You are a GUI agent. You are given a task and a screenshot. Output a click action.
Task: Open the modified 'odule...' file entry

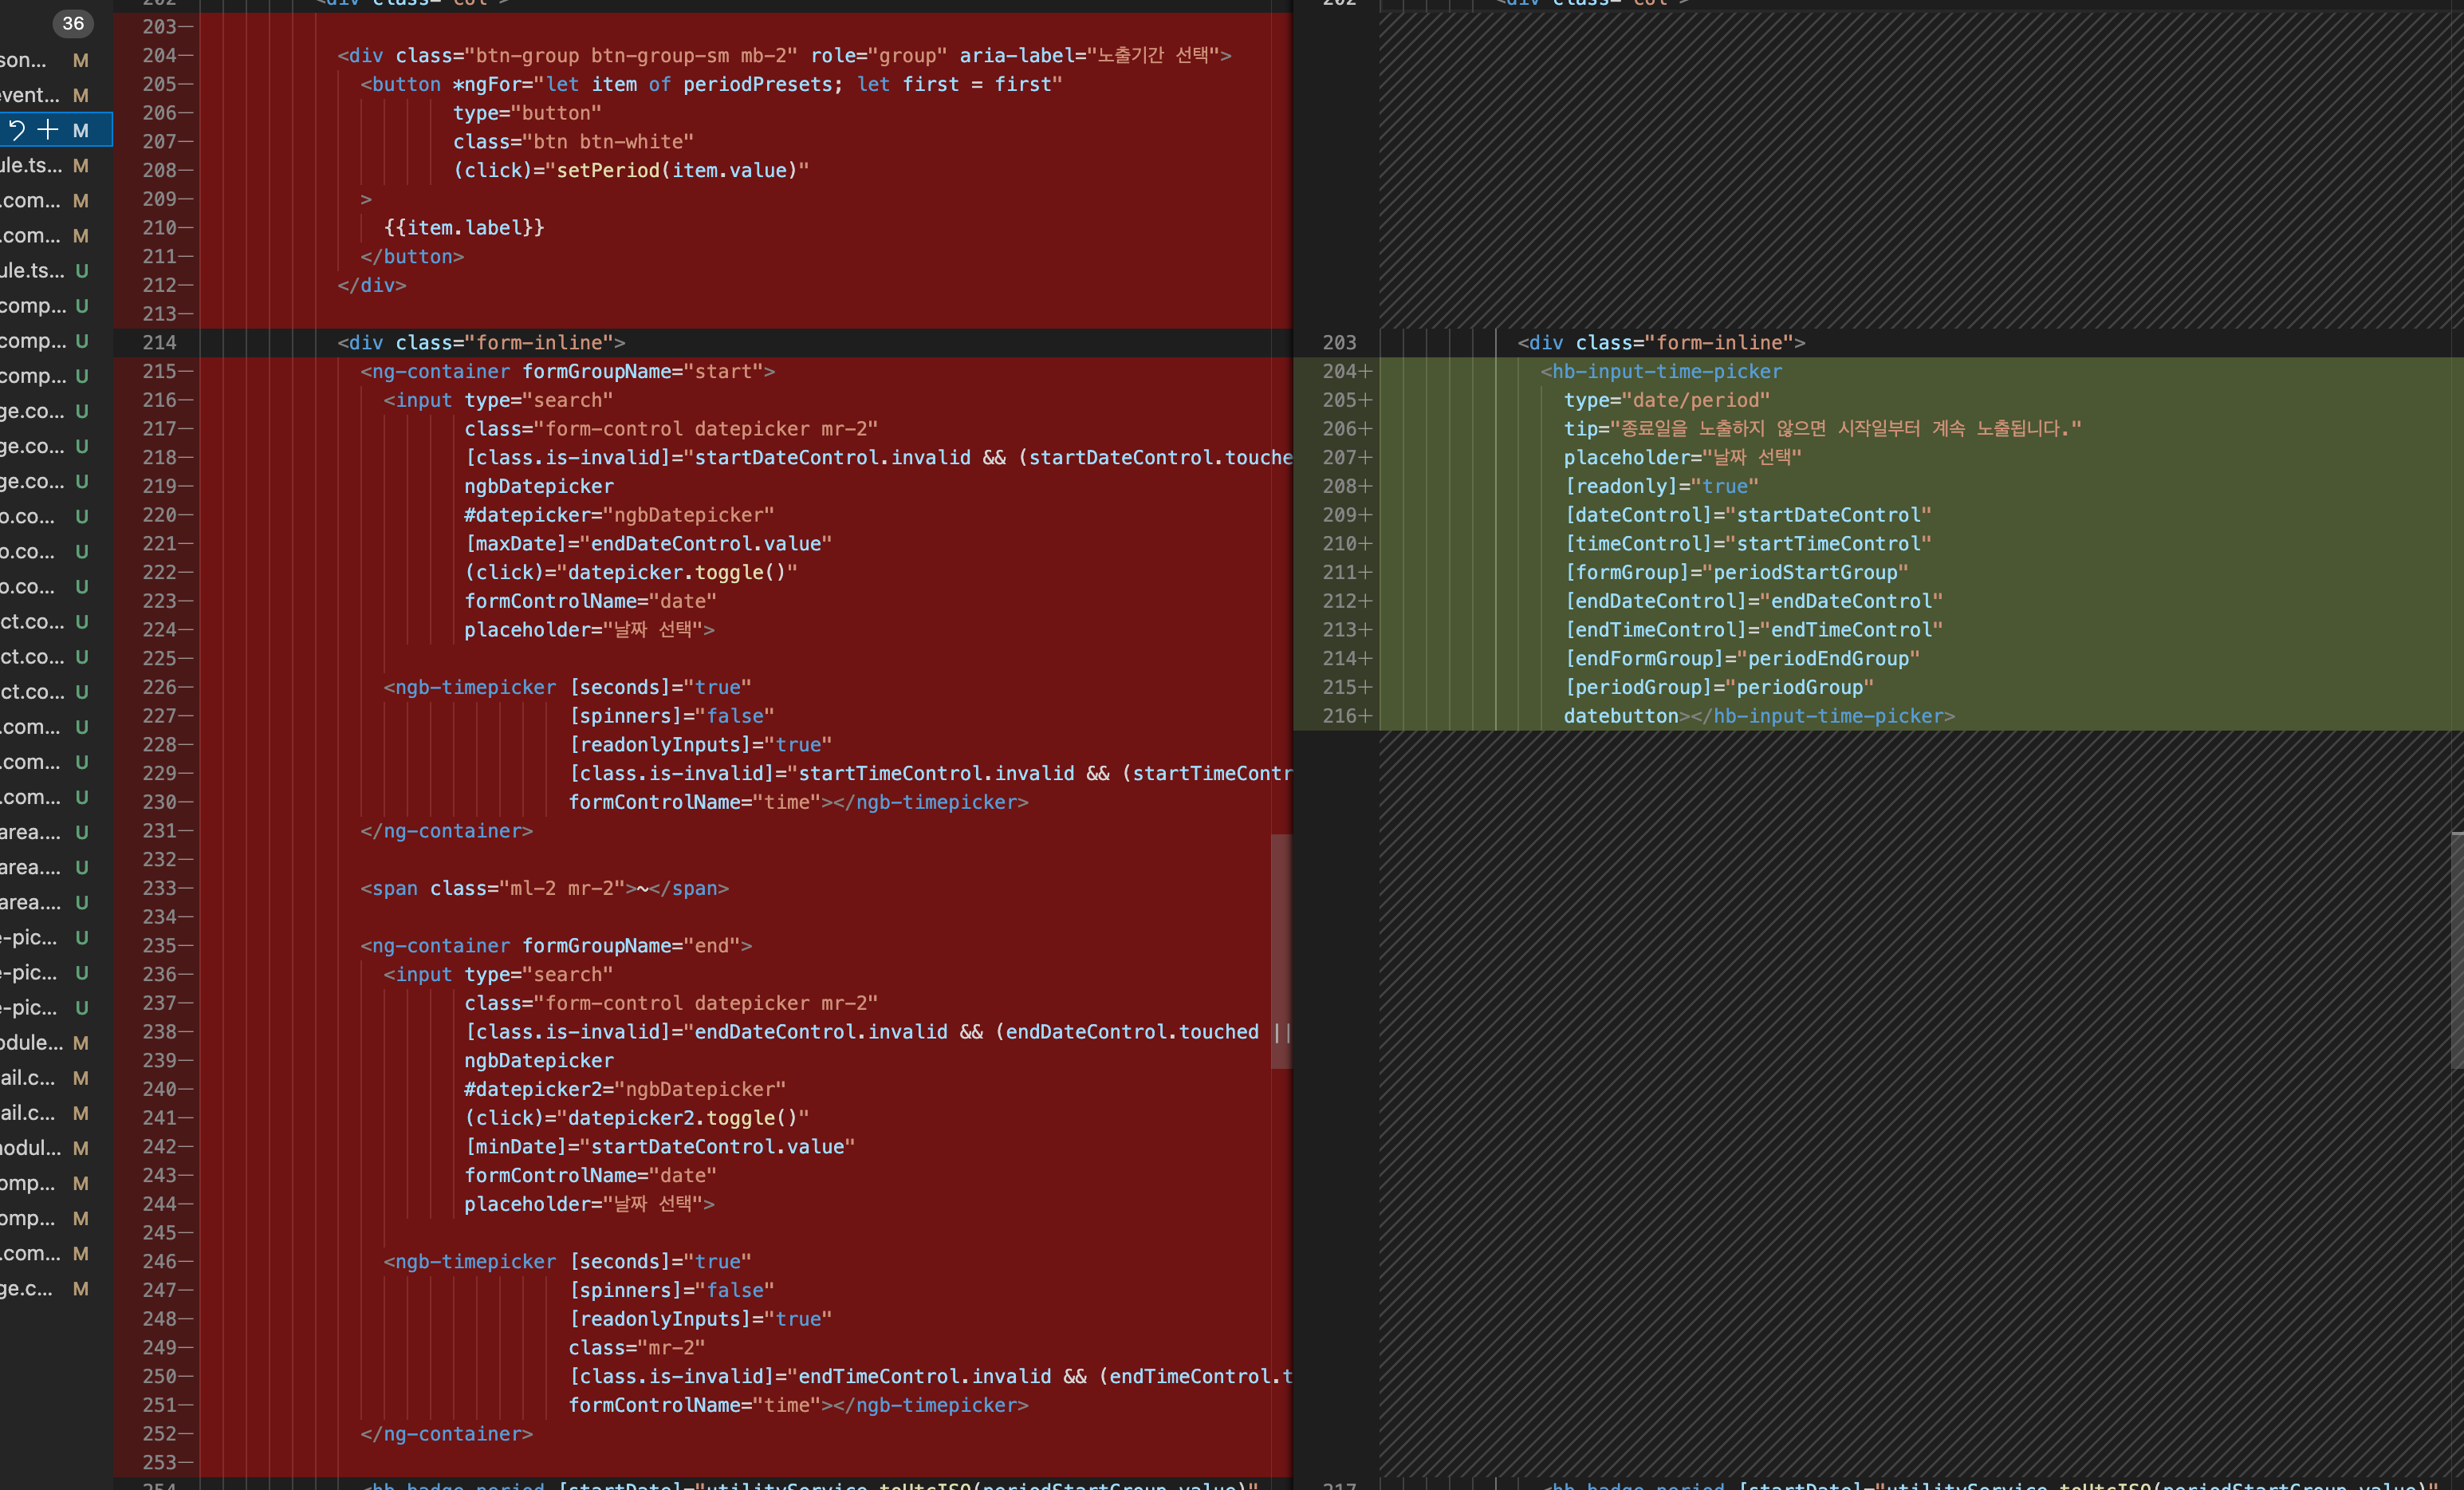(x=32, y=1042)
